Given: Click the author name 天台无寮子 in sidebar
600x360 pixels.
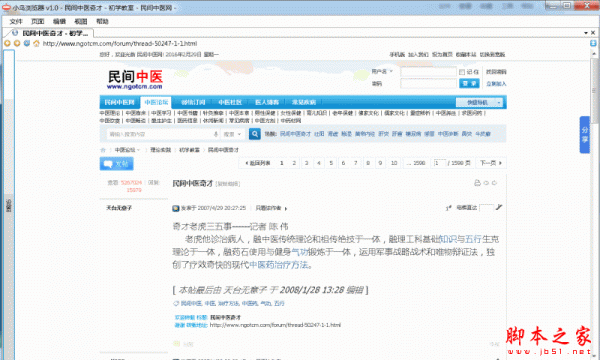Looking at the screenshot, I should coord(119,208).
